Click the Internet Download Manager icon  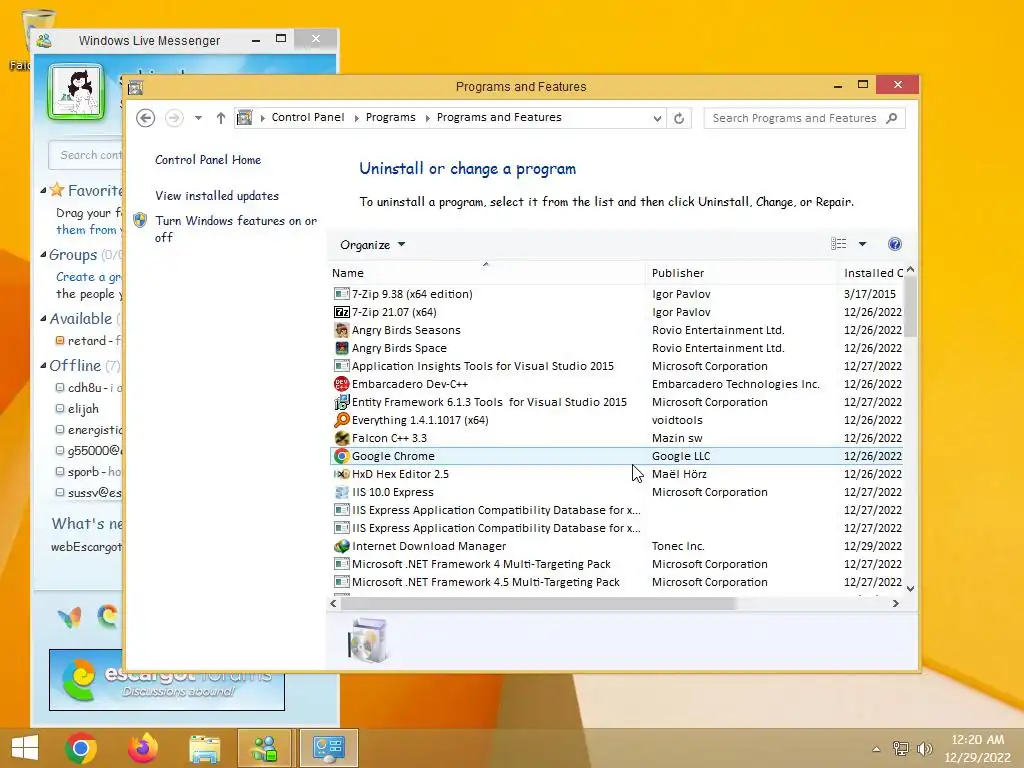[x=342, y=546]
